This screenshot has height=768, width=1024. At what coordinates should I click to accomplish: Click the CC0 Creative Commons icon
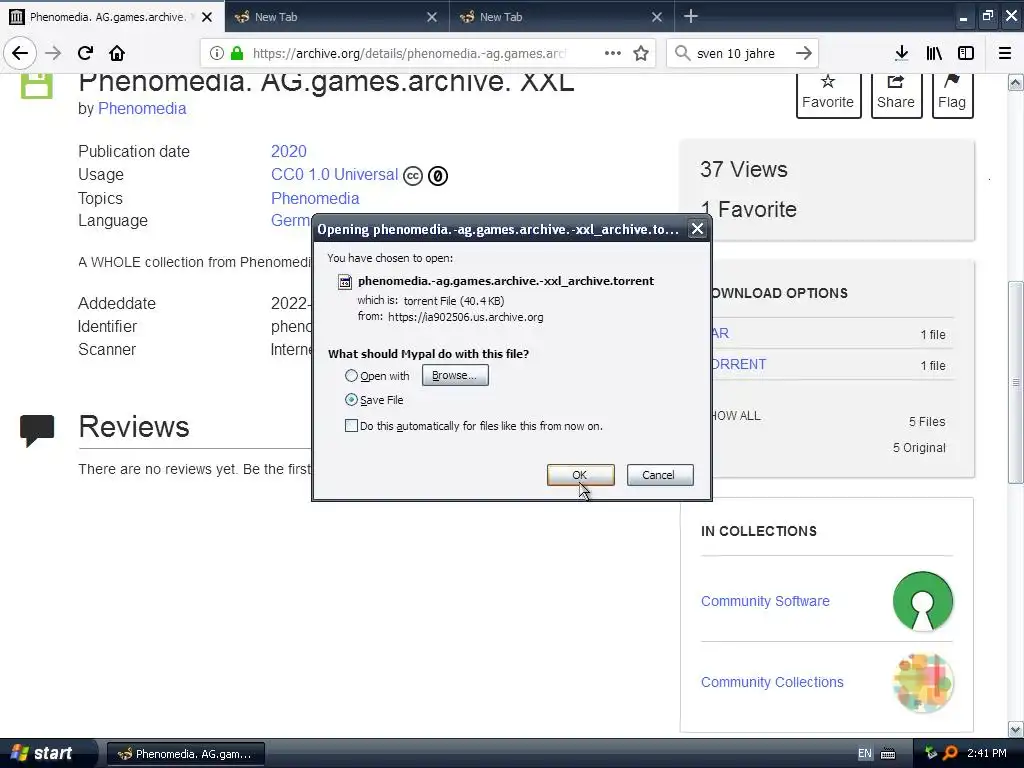click(x=413, y=176)
